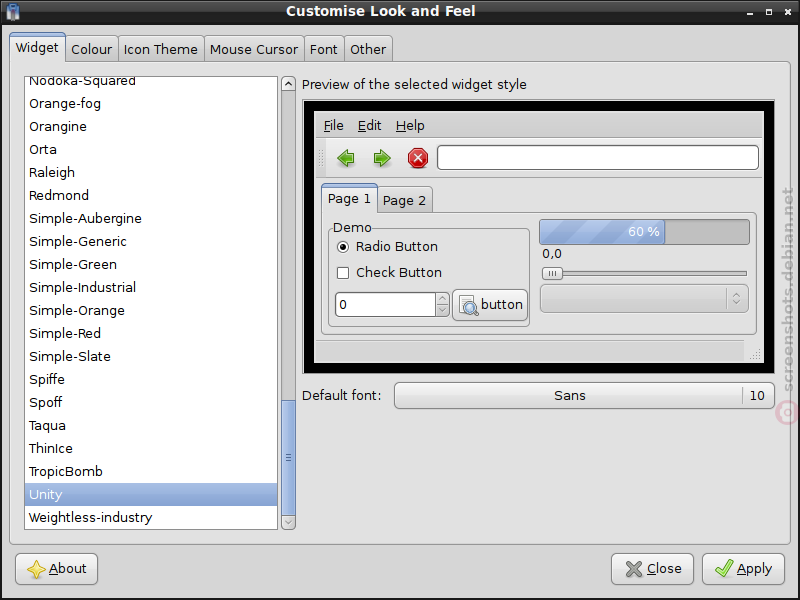Open the Font tab
Image resolution: width=800 pixels, height=600 pixels.
click(323, 49)
